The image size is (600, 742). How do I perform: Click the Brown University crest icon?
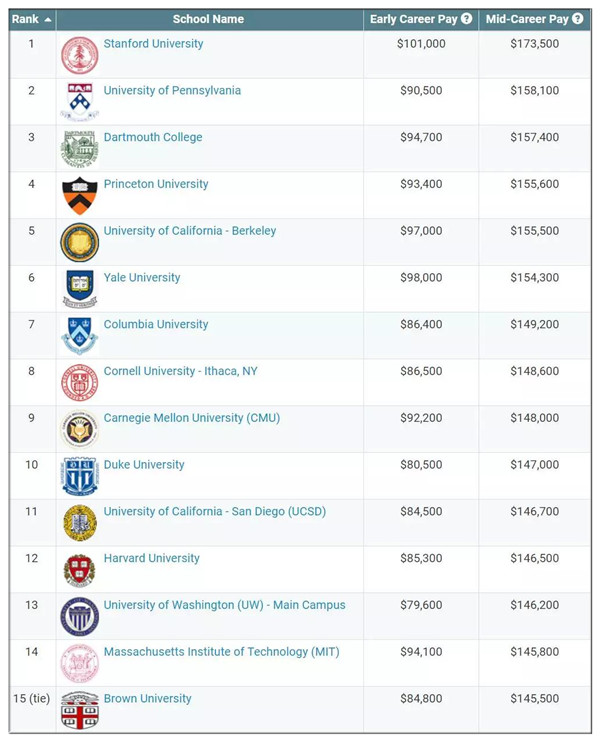79,710
